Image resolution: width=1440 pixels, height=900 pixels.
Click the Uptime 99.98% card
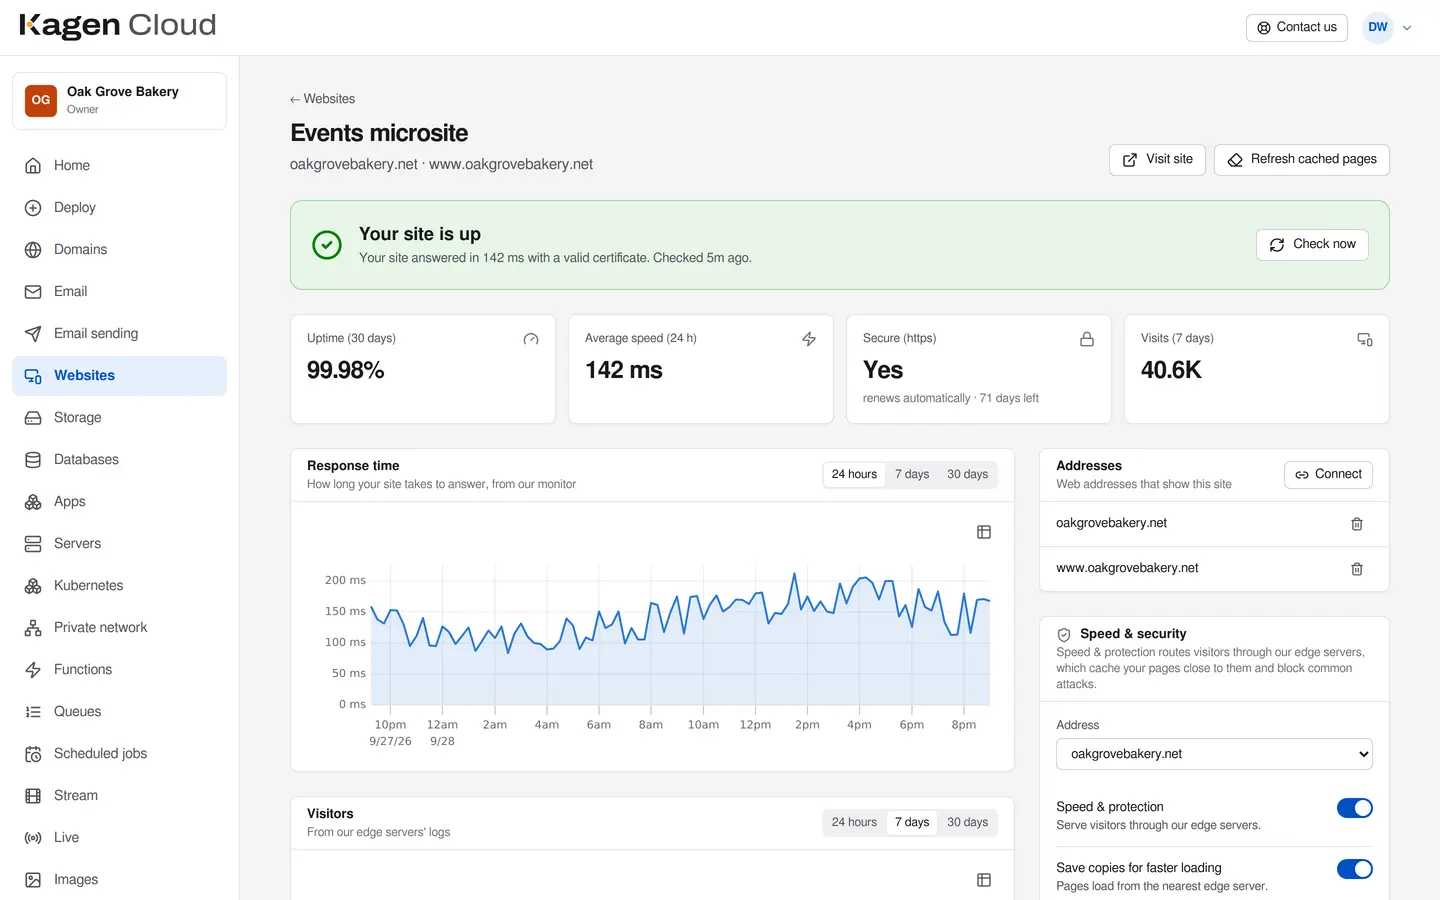pyautogui.click(x=423, y=369)
